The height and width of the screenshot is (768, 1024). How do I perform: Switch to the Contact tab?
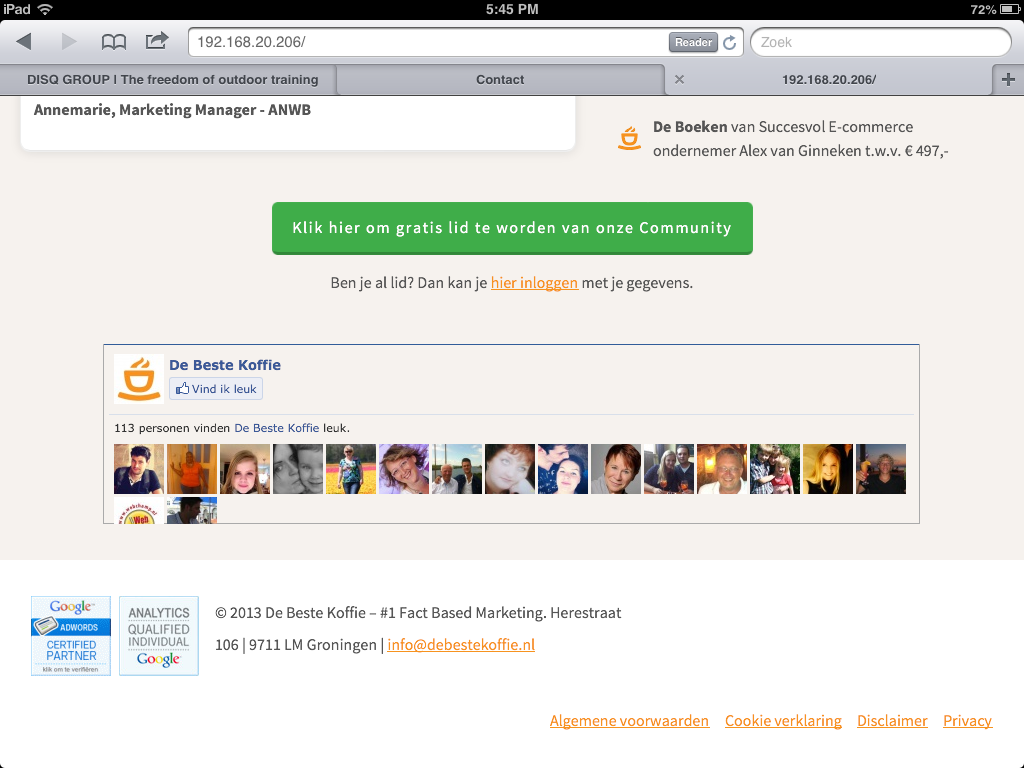pos(500,79)
